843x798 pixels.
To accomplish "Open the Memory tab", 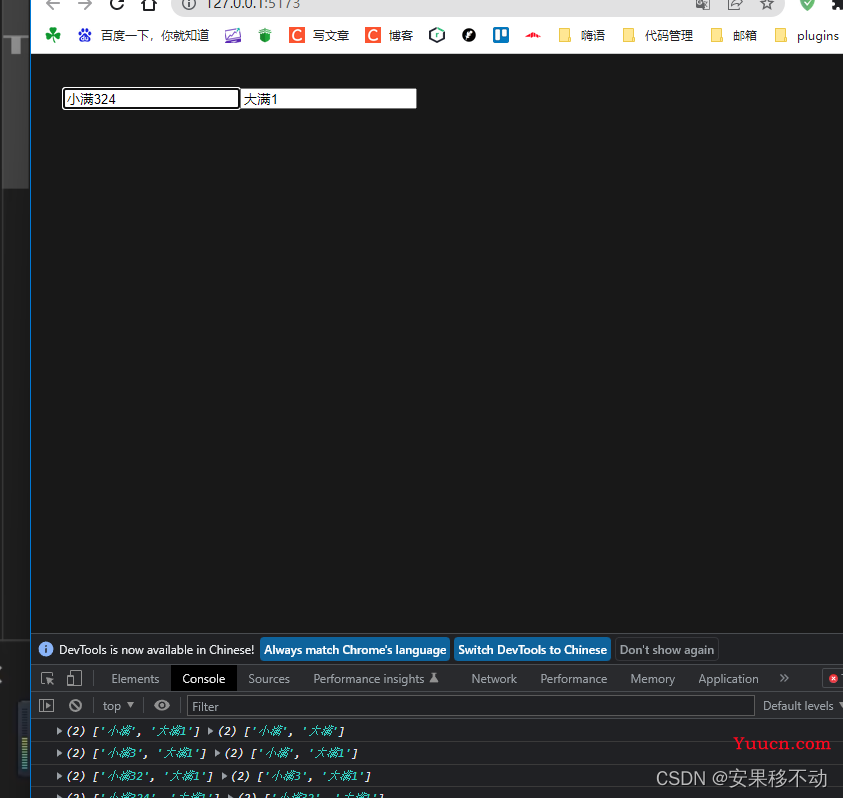I will 653,679.
